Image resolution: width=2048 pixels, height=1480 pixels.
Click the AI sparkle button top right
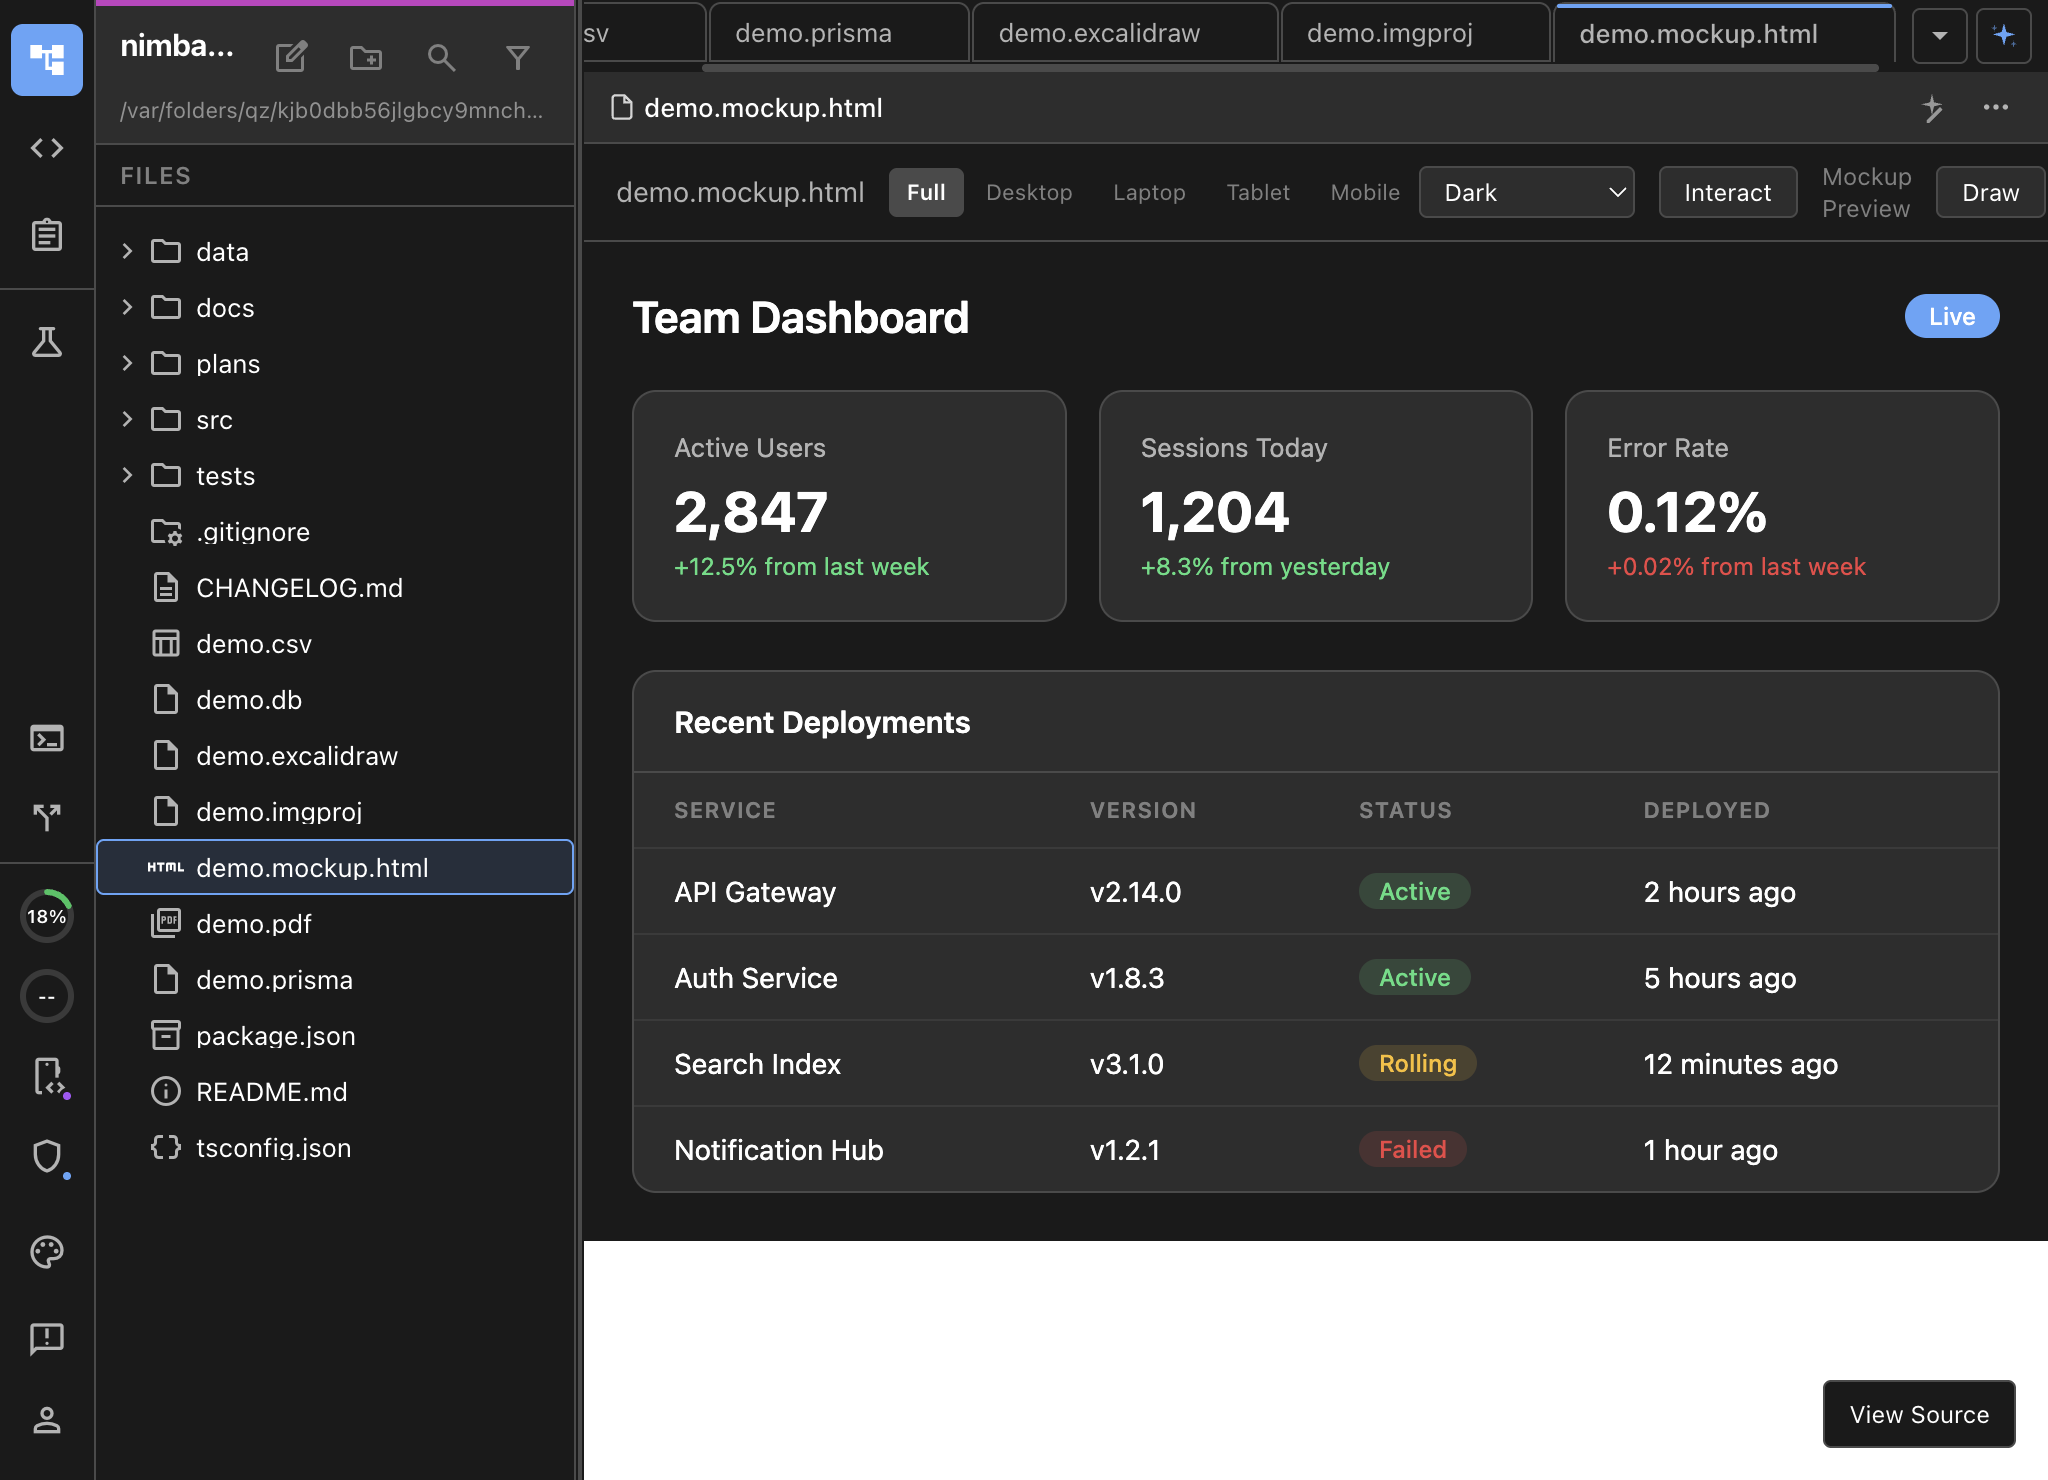pyautogui.click(x=2004, y=35)
